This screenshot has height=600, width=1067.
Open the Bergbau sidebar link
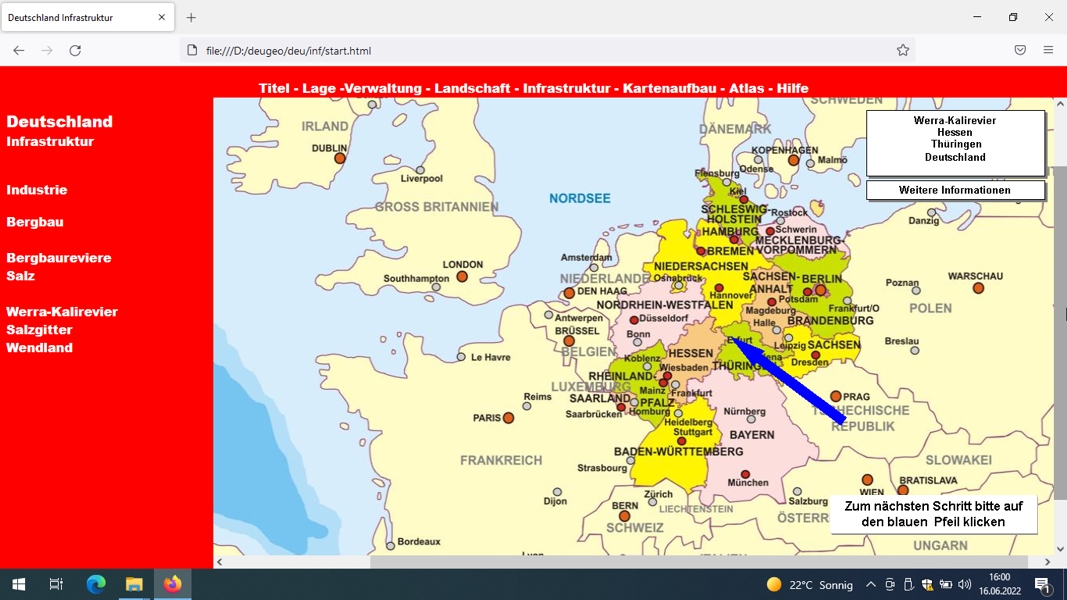point(35,222)
